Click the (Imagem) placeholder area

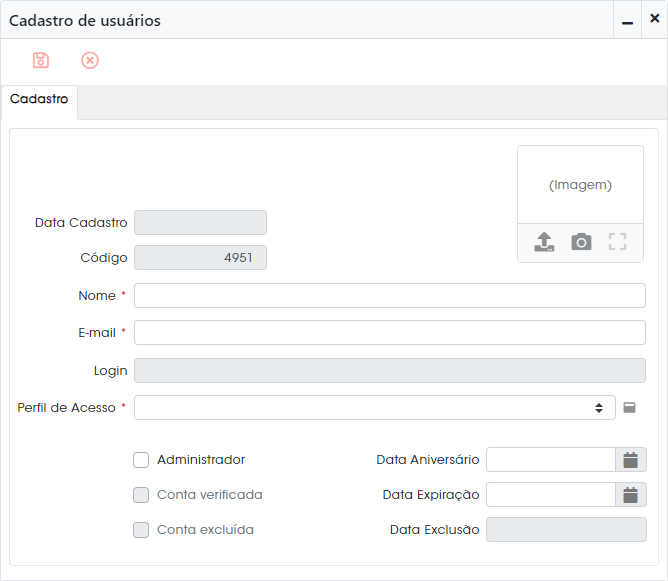(x=580, y=185)
